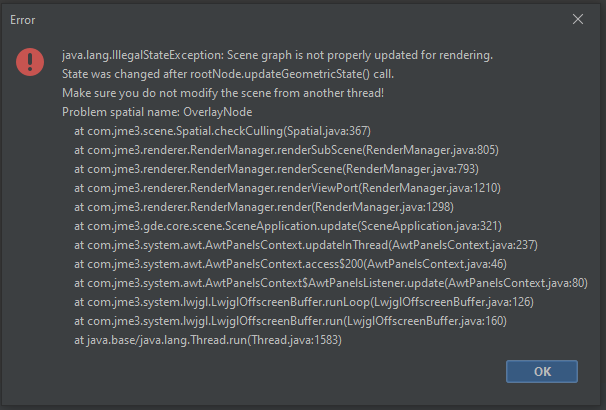Image resolution: width=606 pixels, height=410 pixels.
Task: Click the RenderManager.renderSubScene stack line
Action: coord(286,150)
